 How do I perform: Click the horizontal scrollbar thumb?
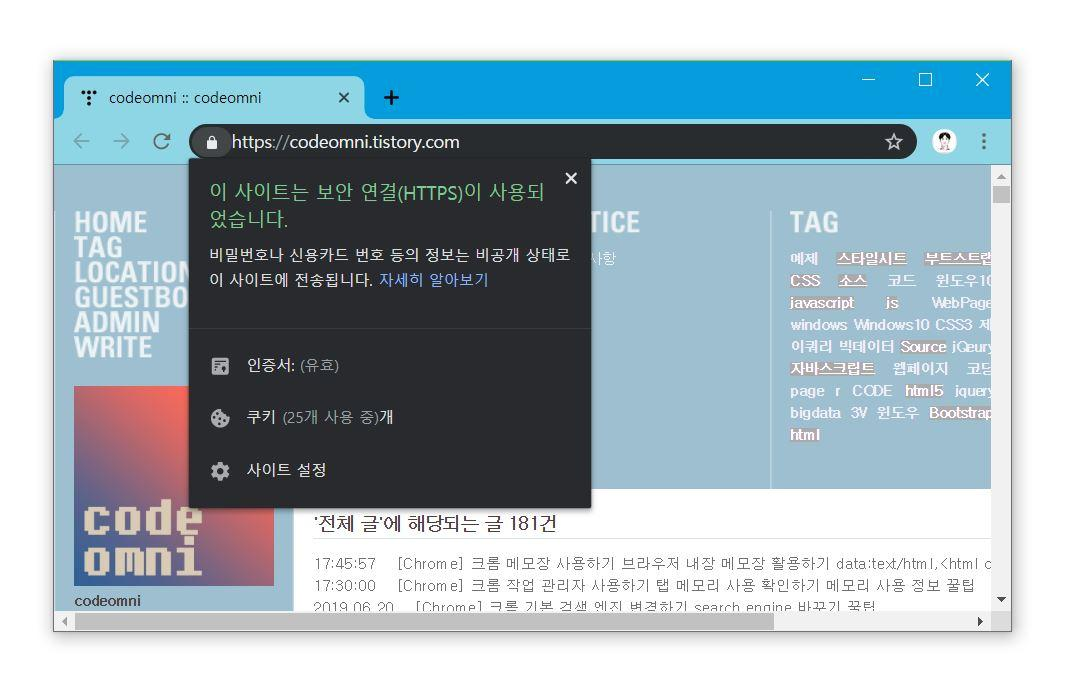424,621
